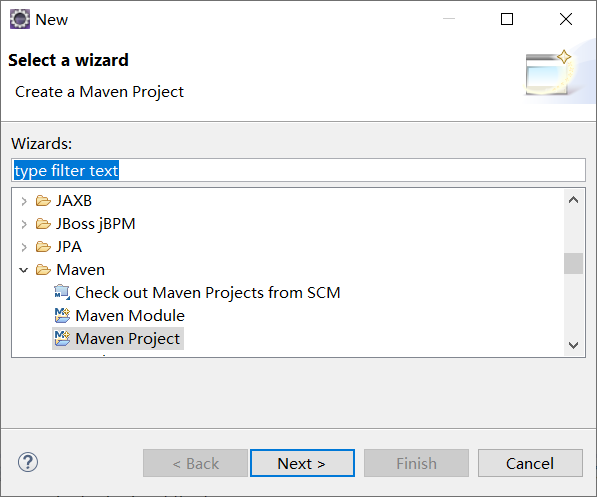Image resolution: width=597 pixels, height=497 pixels.
Task: Proceed with the Next button
Action: click(x=302, y=463)
